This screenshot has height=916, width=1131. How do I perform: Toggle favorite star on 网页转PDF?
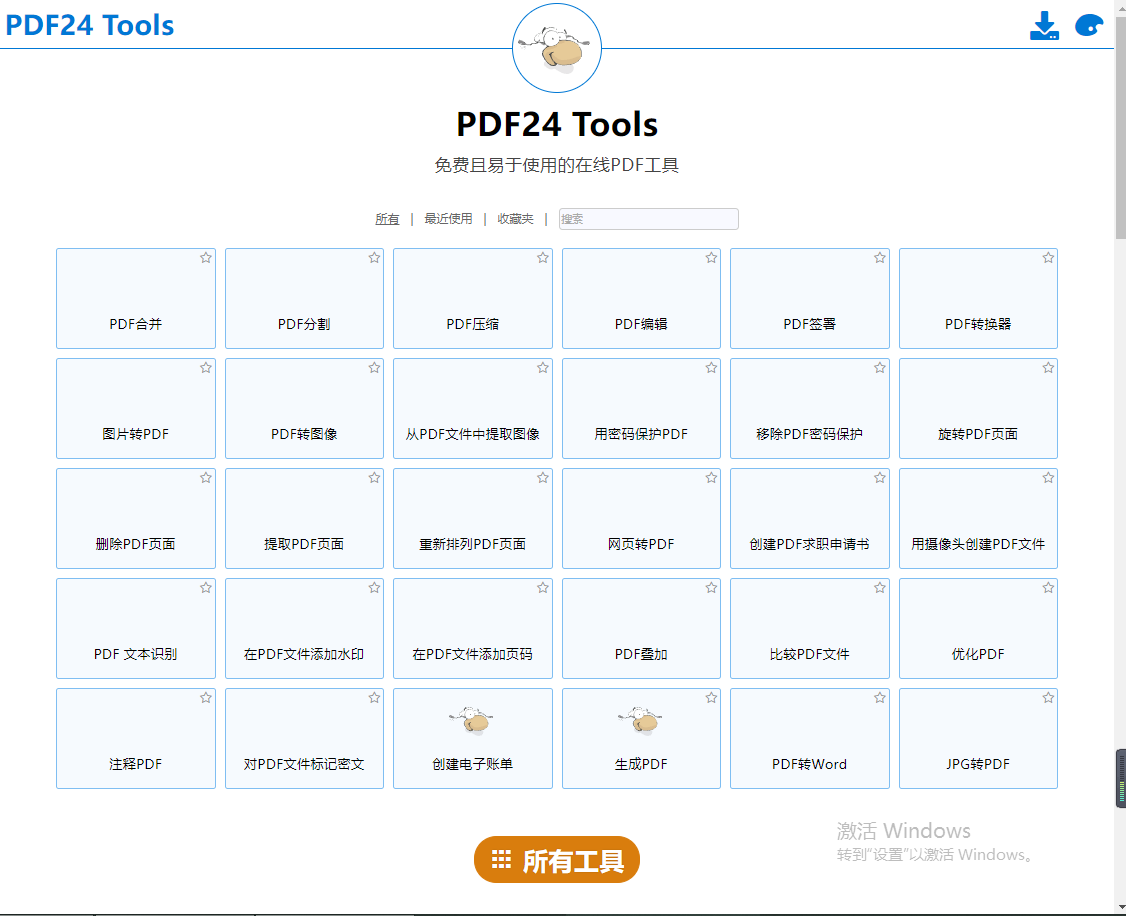tap(711, 477)
